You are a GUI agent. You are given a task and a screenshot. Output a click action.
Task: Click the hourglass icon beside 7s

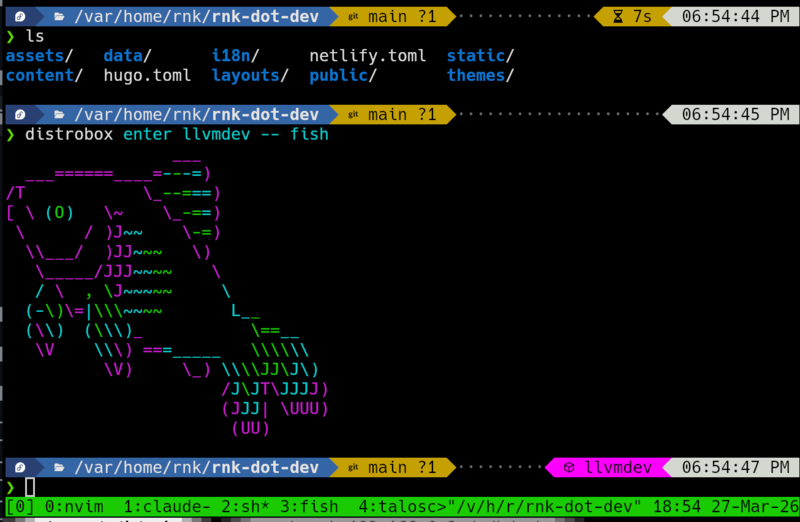click(x=617, y=17)
